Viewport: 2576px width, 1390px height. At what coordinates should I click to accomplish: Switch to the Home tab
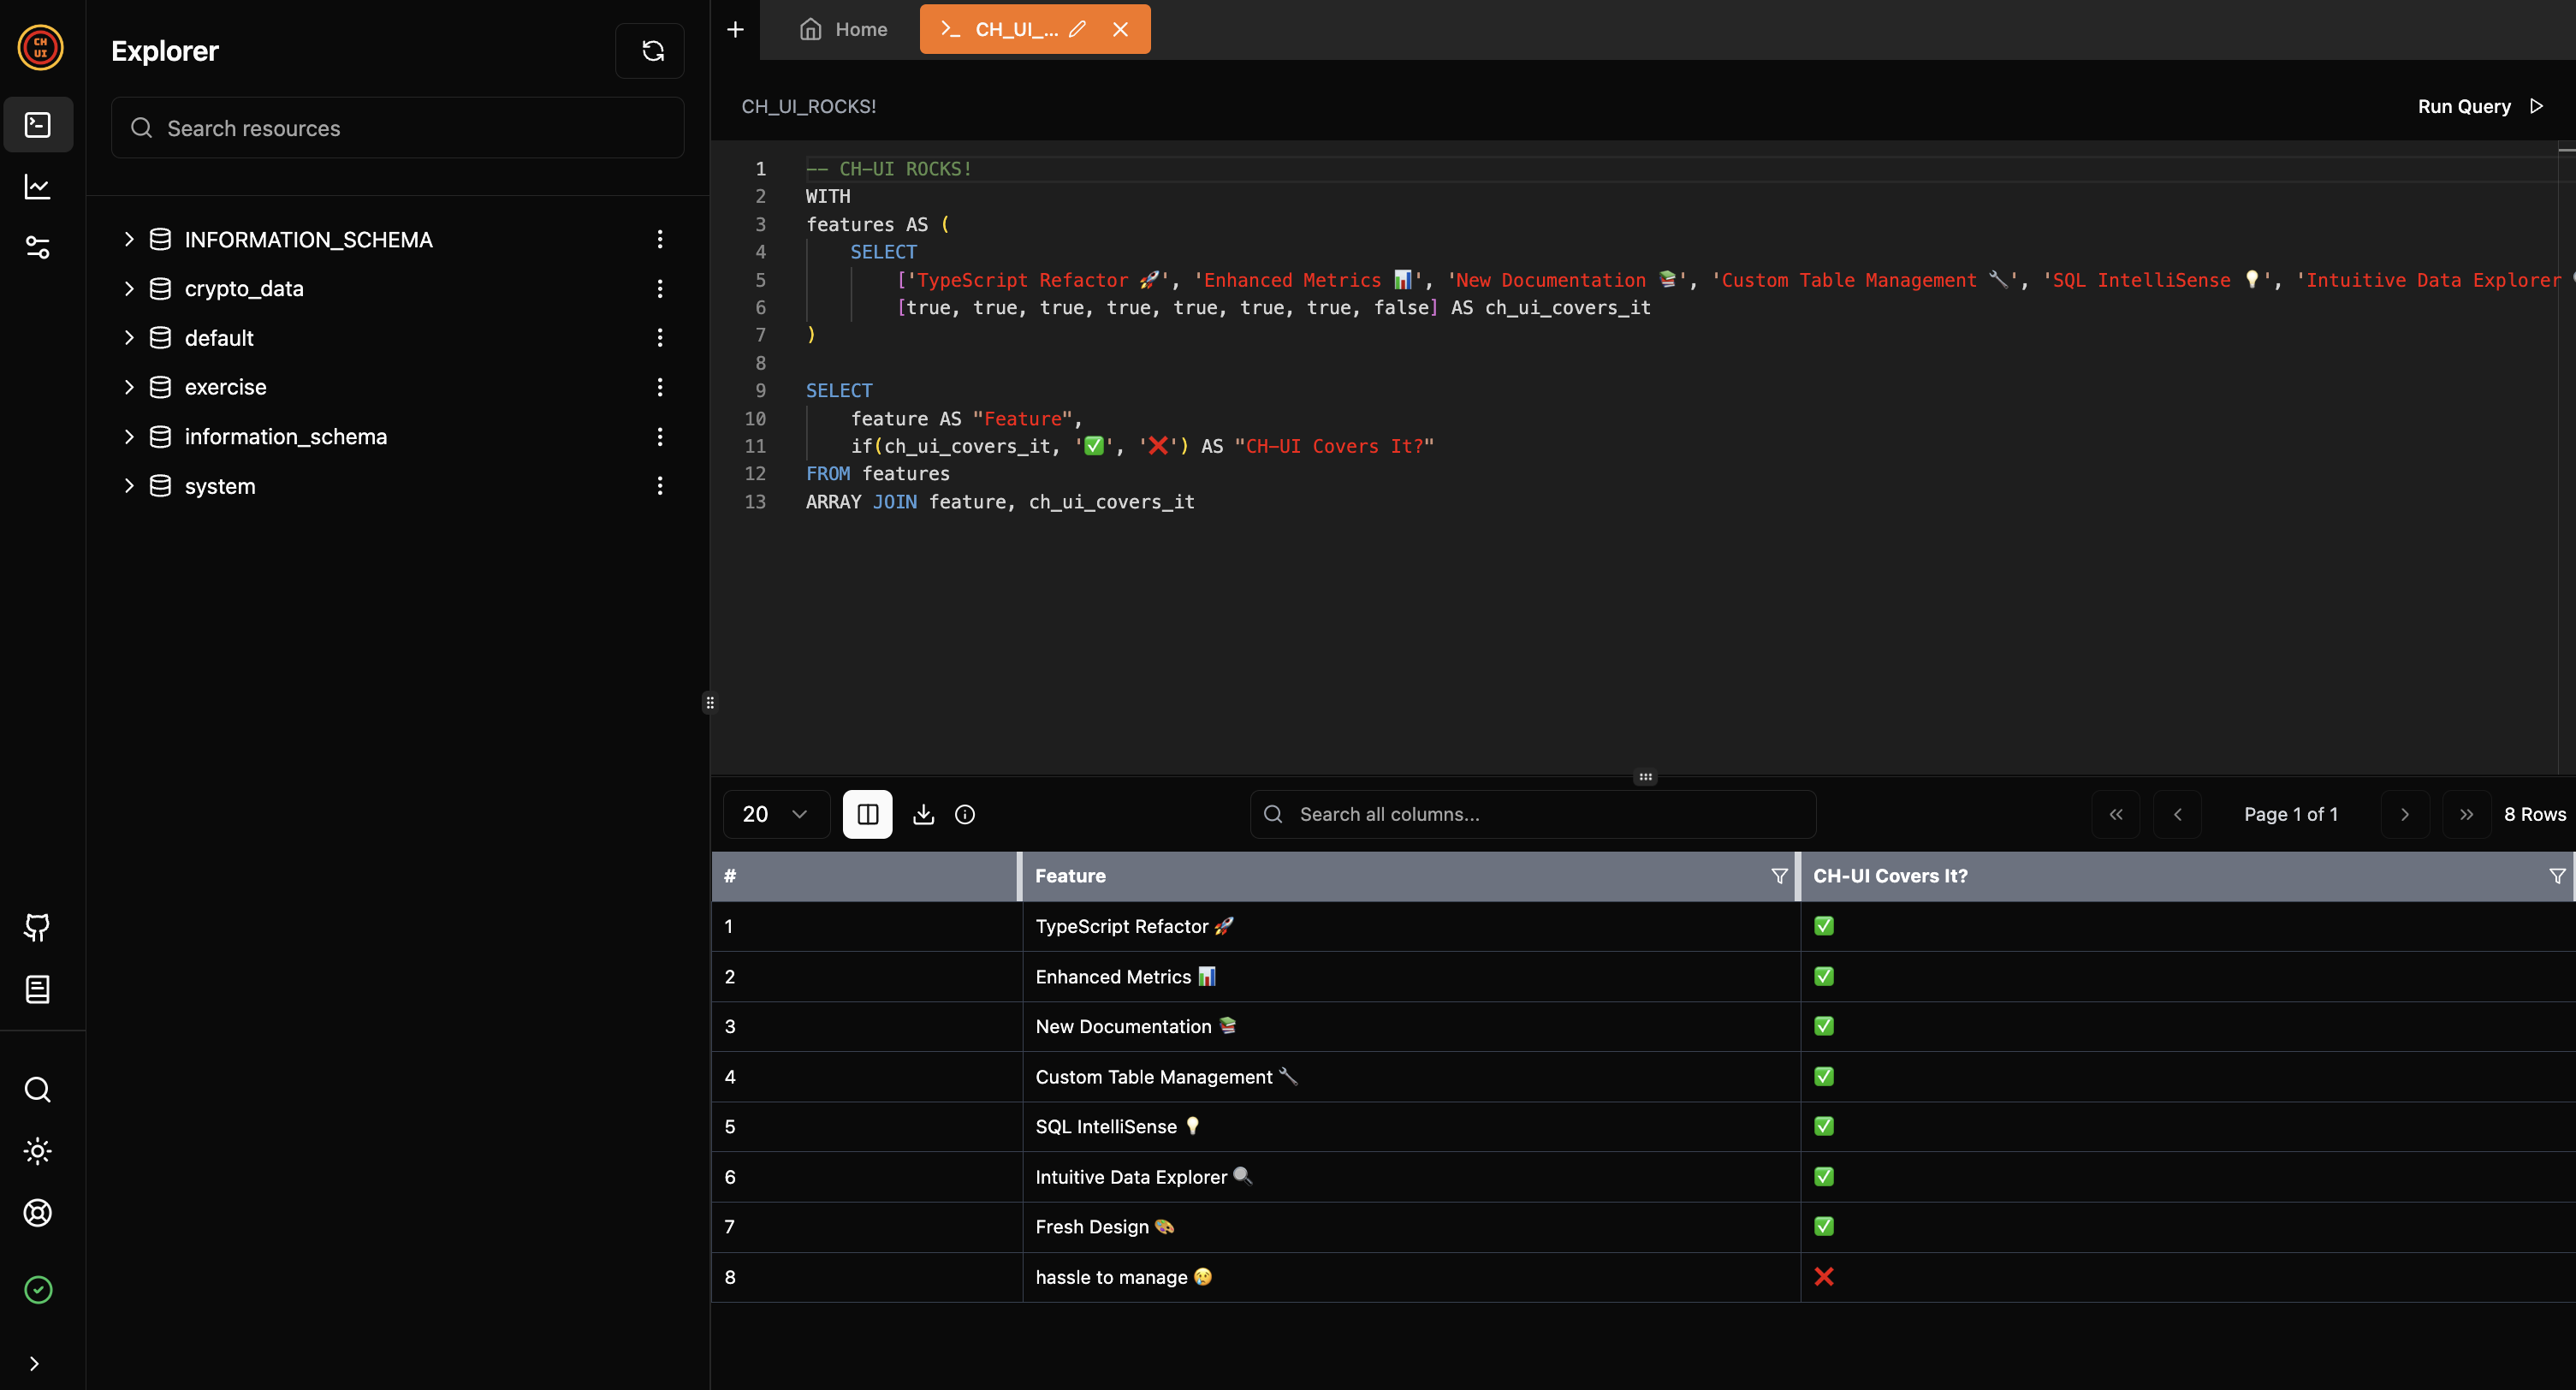[x=843, y=29]
